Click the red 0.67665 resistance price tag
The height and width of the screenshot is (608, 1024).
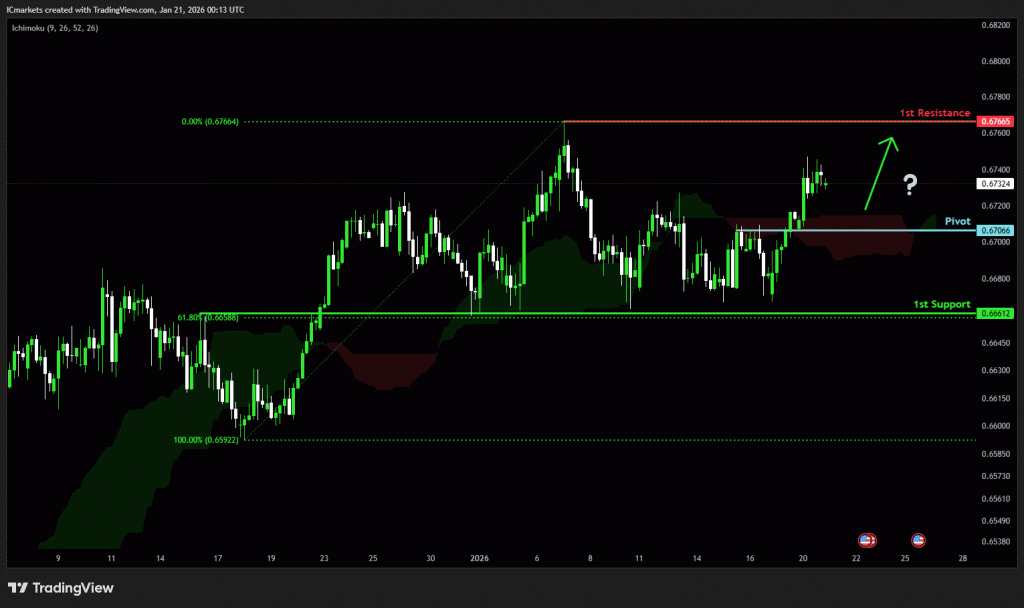click(996, 122)
